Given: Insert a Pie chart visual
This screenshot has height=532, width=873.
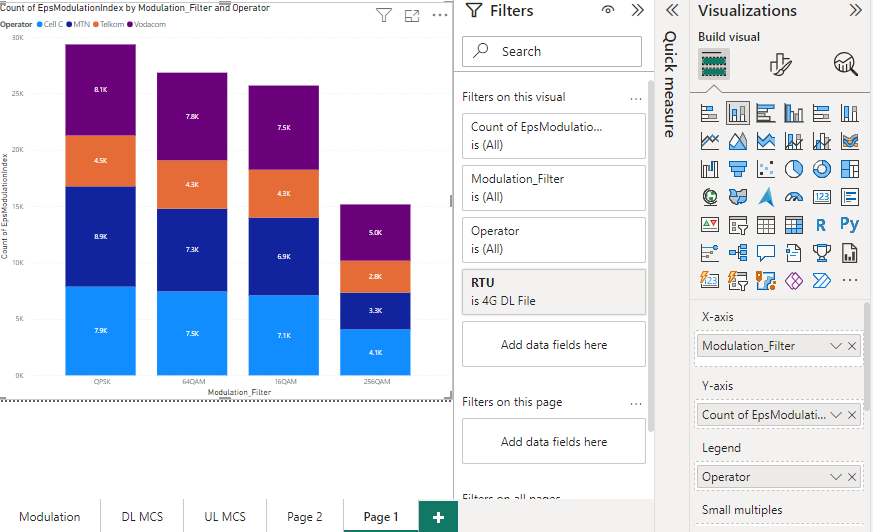Looking at the screenshot, I should click(793, 169).
